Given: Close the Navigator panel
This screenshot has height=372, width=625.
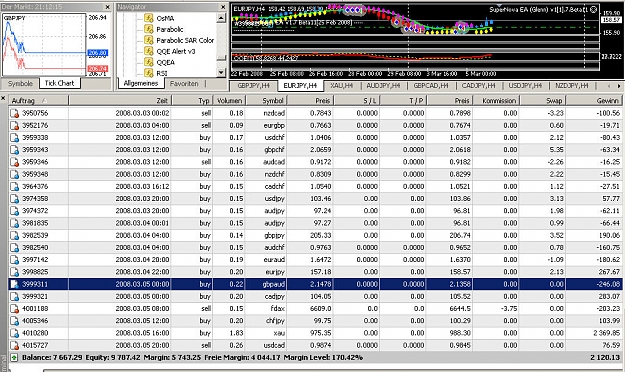Looking at the screenshot, I should tap(223, 7).
